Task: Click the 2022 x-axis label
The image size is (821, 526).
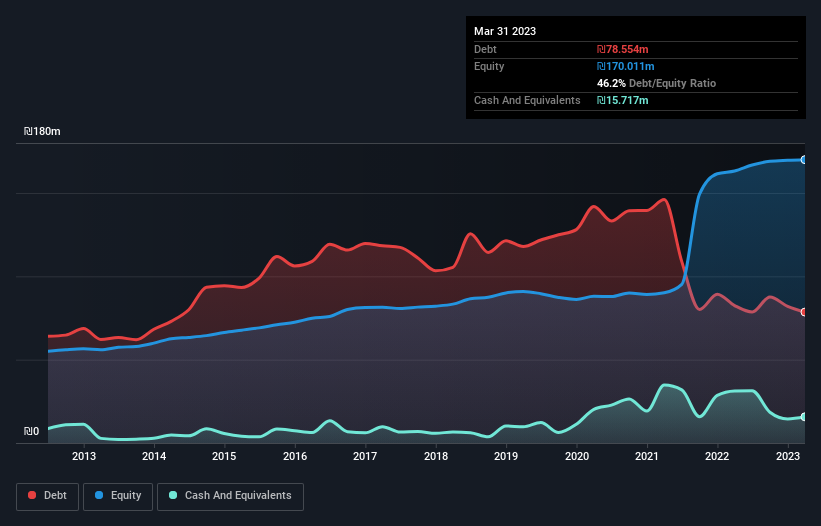Action: pyautogui.click(x=717, y=456)
